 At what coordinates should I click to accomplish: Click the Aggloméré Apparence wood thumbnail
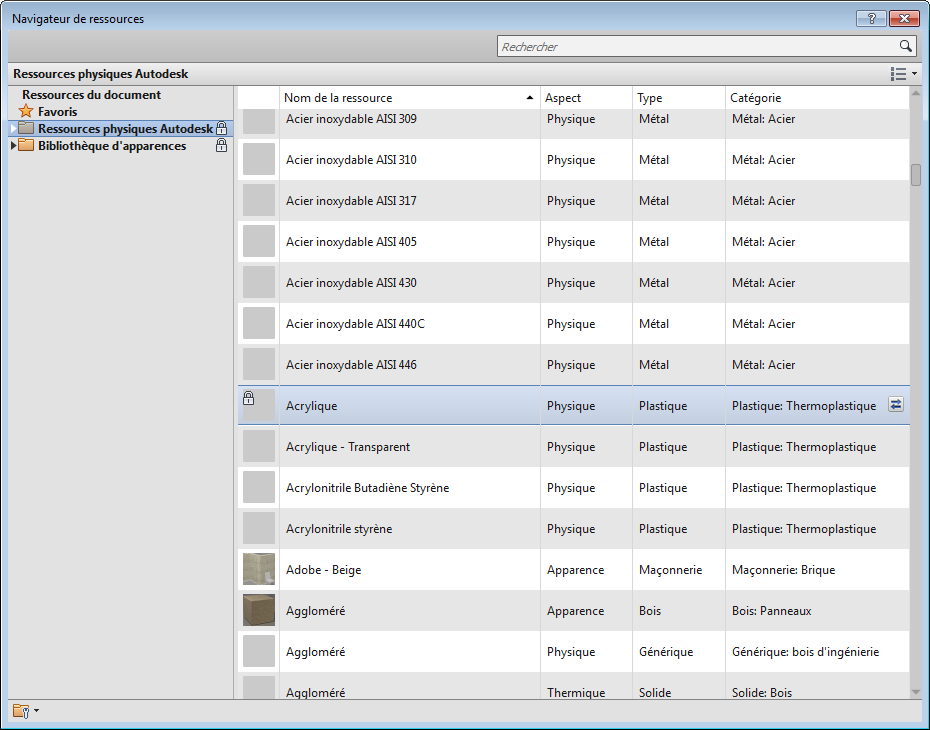click(x=259, y=610)
